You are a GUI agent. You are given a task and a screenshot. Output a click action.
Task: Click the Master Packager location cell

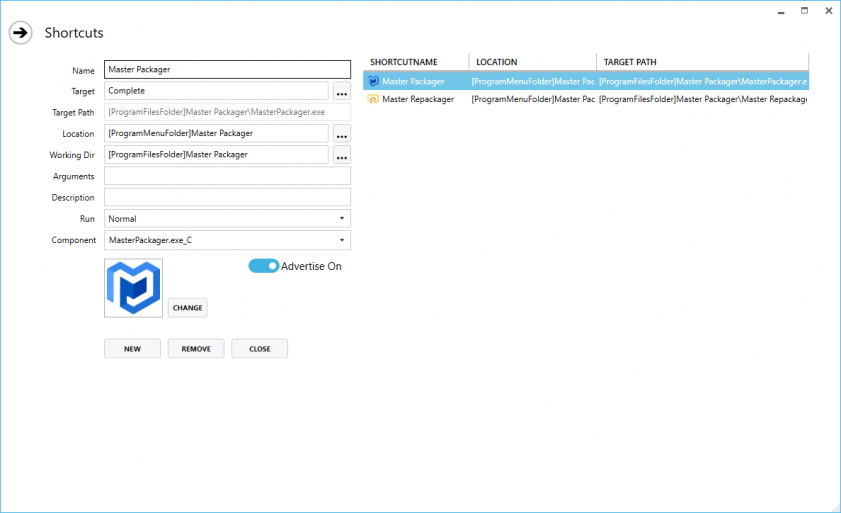pyautogui.click(x=533, y=82)
